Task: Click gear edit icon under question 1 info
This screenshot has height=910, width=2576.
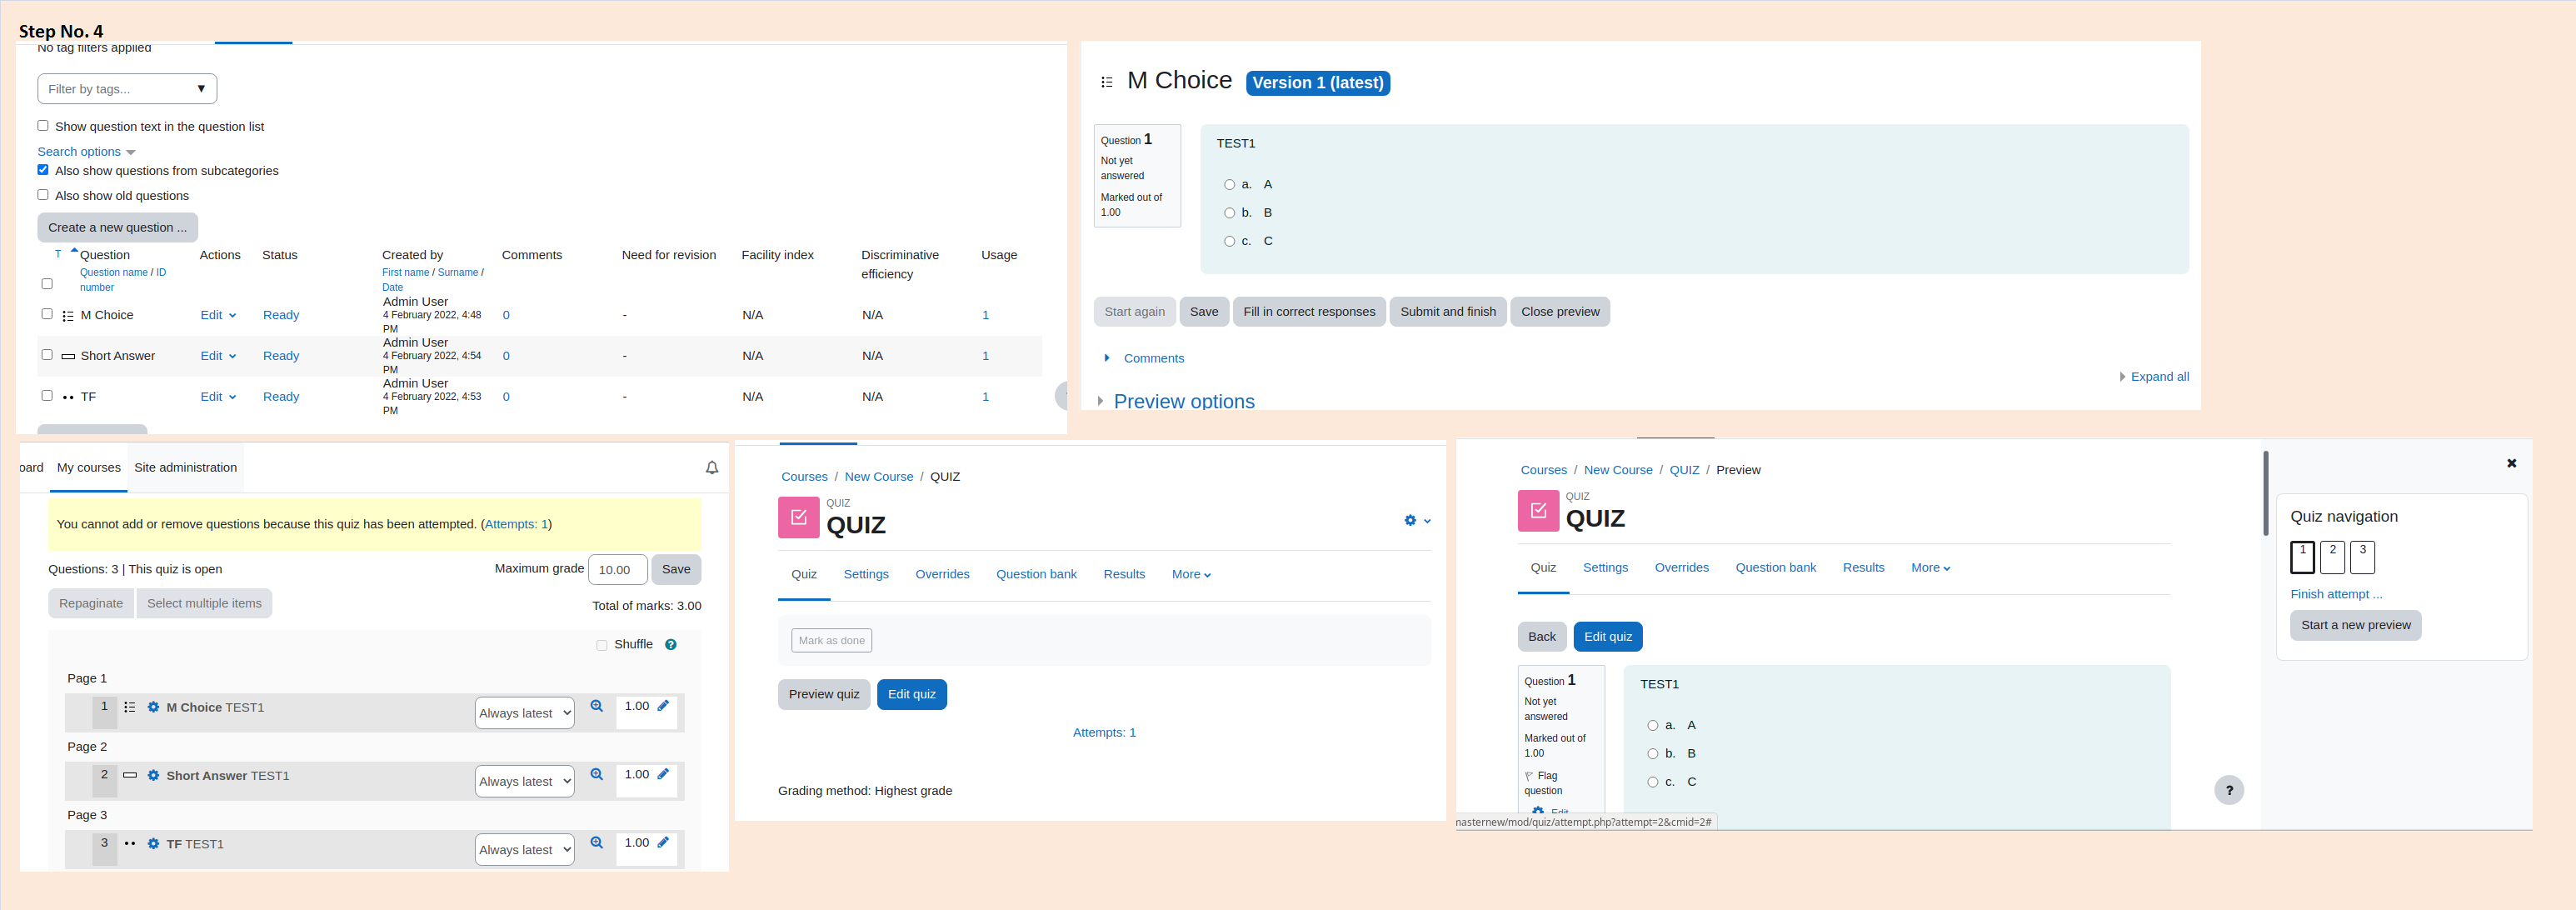Action: point(1538,811)
